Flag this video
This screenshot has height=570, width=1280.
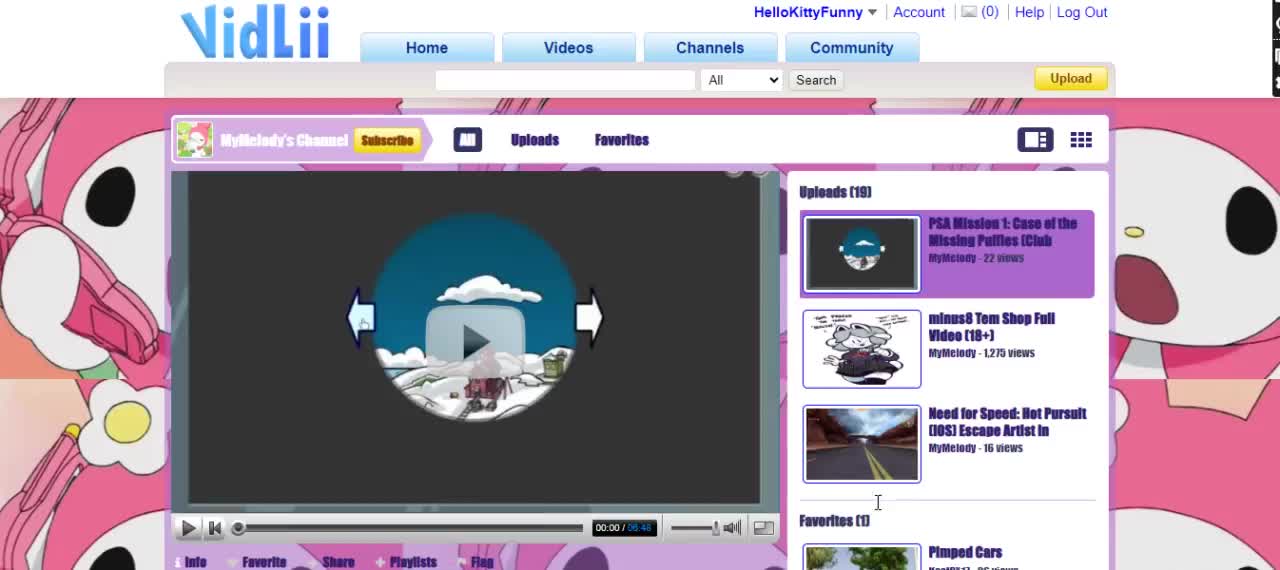click(476, 562)
